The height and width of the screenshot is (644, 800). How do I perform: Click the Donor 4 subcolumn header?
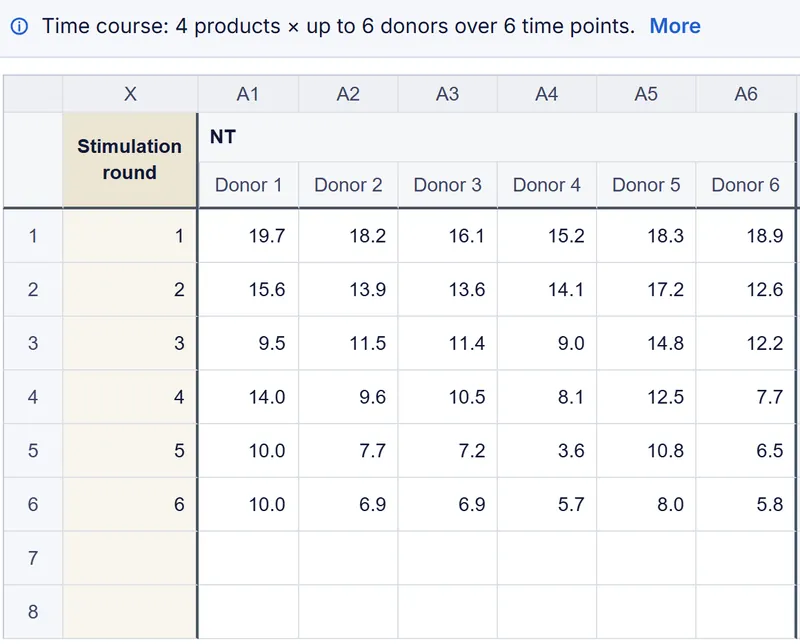point(546,185)
